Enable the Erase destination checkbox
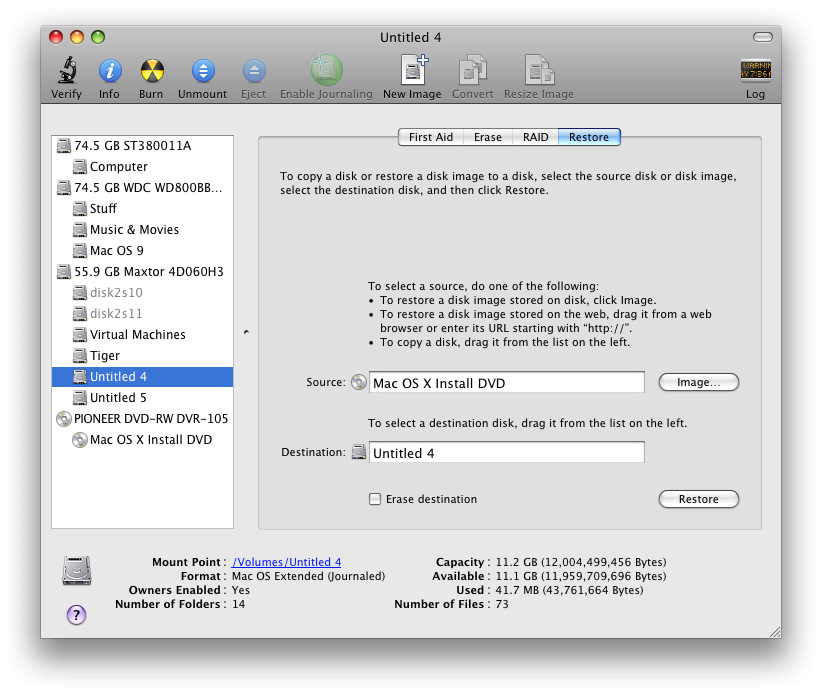Image resolution: width=822 pixels, height=694 pixels. pyautogui.click(x=375, y=499)
